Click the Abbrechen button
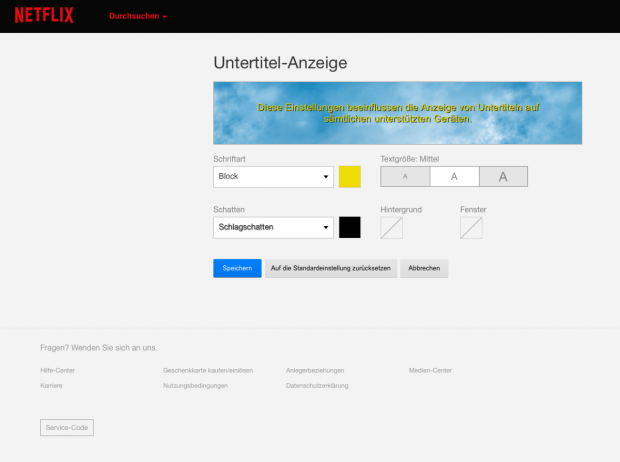This screenshot has height=462, width=620. point(424,269)
